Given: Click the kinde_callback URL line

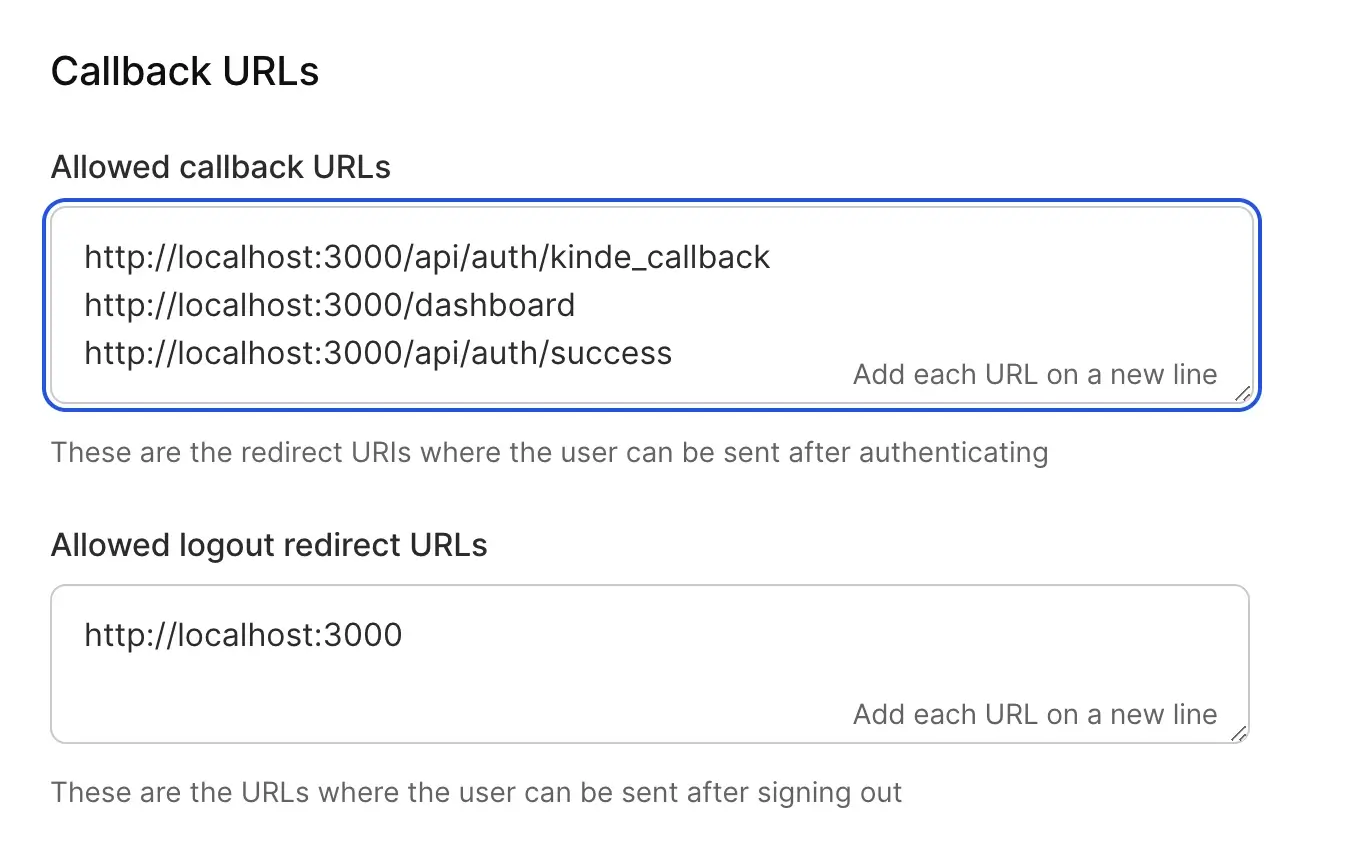Looking at the screenshot, I should pyautogui.click(x=427, y=257).
